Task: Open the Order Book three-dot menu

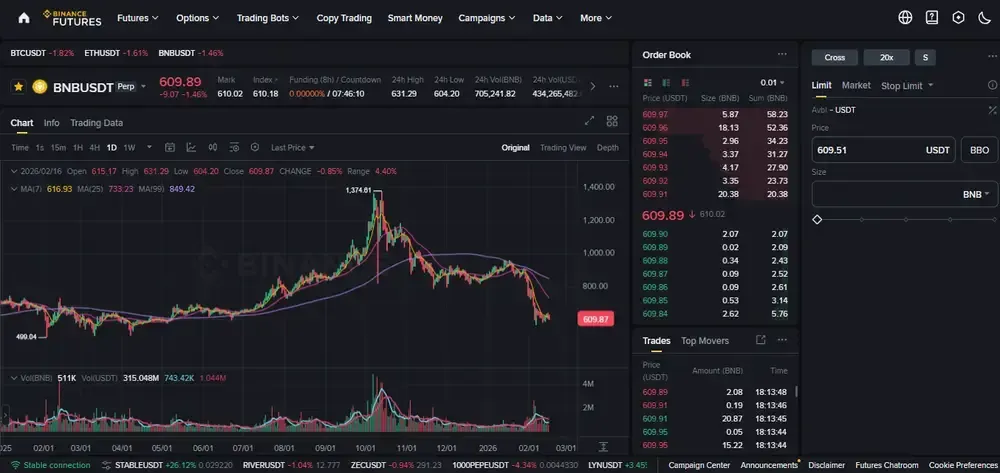Action: click(x=782, y=55)
